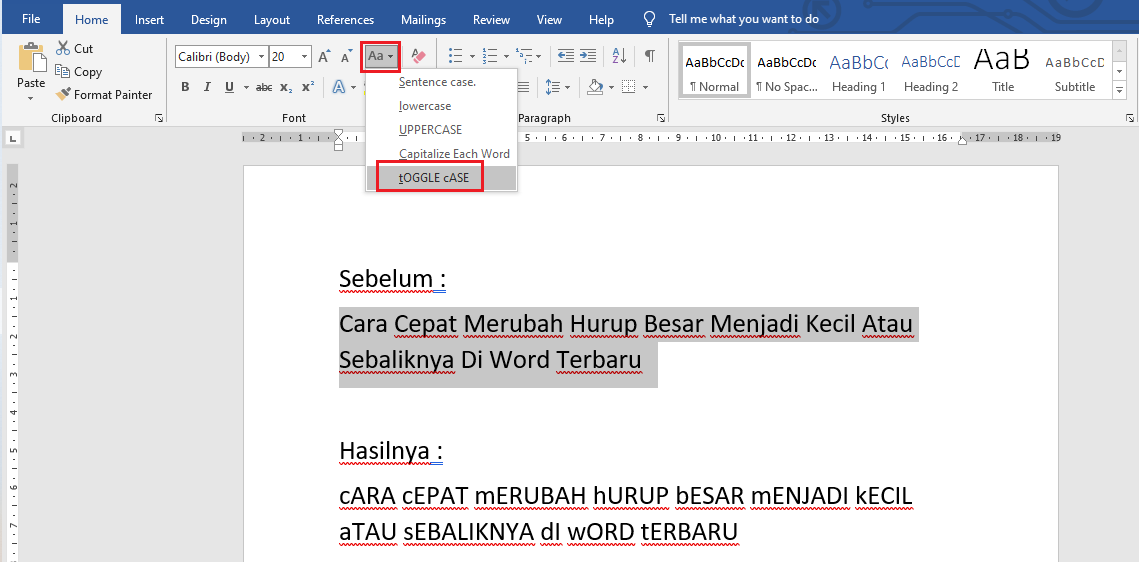1139x562 pixels.
Task: Select tOGGLE cASE menu entry
Action: tap(442, 178)
